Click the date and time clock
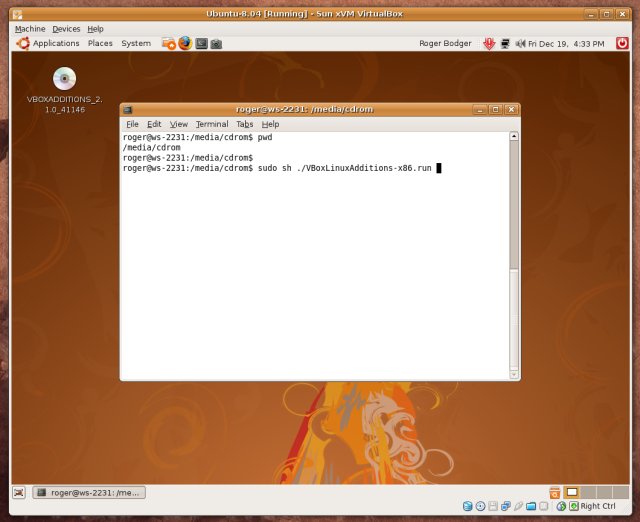 click(x=566, y=44)
